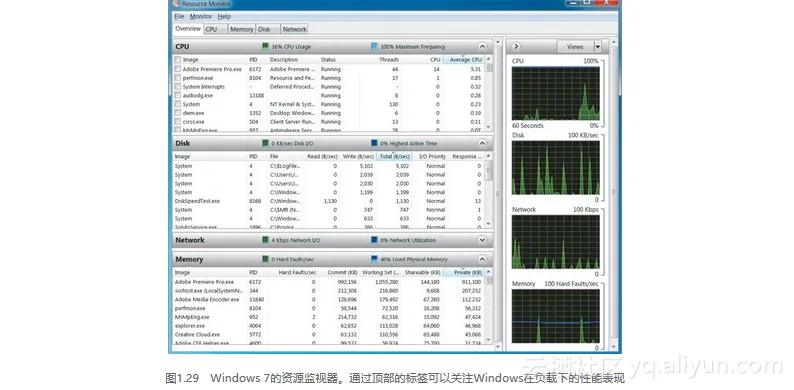Switch to the Memory tab
794x390 pixels.
coord(241,29)
